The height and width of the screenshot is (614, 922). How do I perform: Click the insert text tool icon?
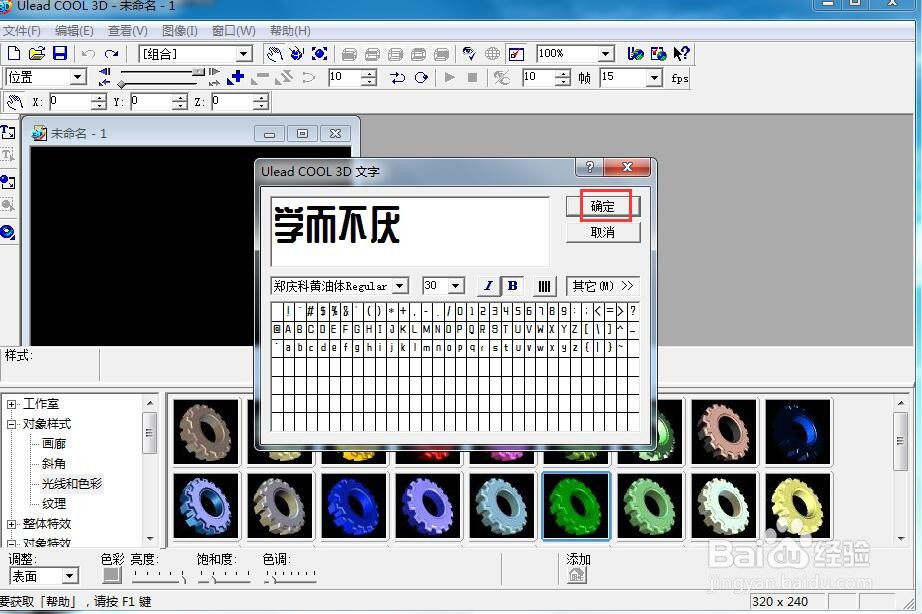(x=8, y=132)
